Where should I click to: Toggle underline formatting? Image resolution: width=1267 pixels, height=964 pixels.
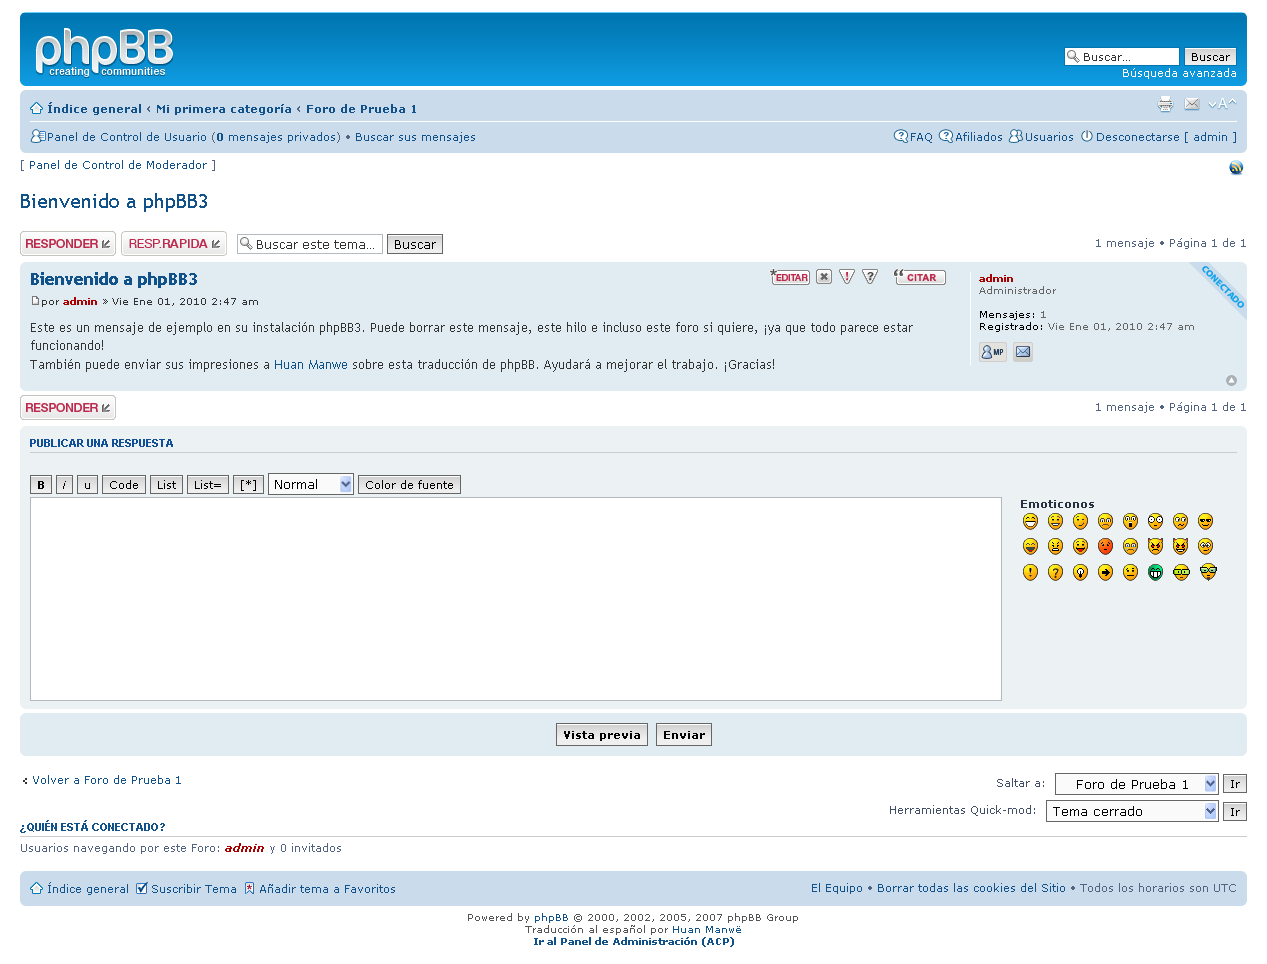click(87, 484)
